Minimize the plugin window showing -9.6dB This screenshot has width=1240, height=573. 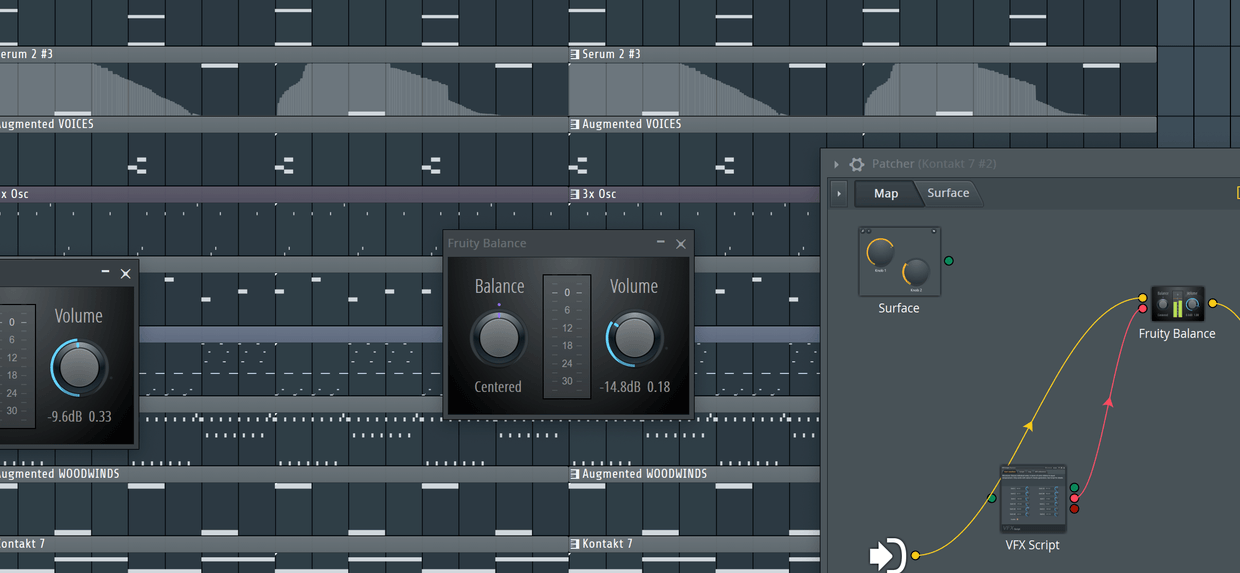click(105, 272)
